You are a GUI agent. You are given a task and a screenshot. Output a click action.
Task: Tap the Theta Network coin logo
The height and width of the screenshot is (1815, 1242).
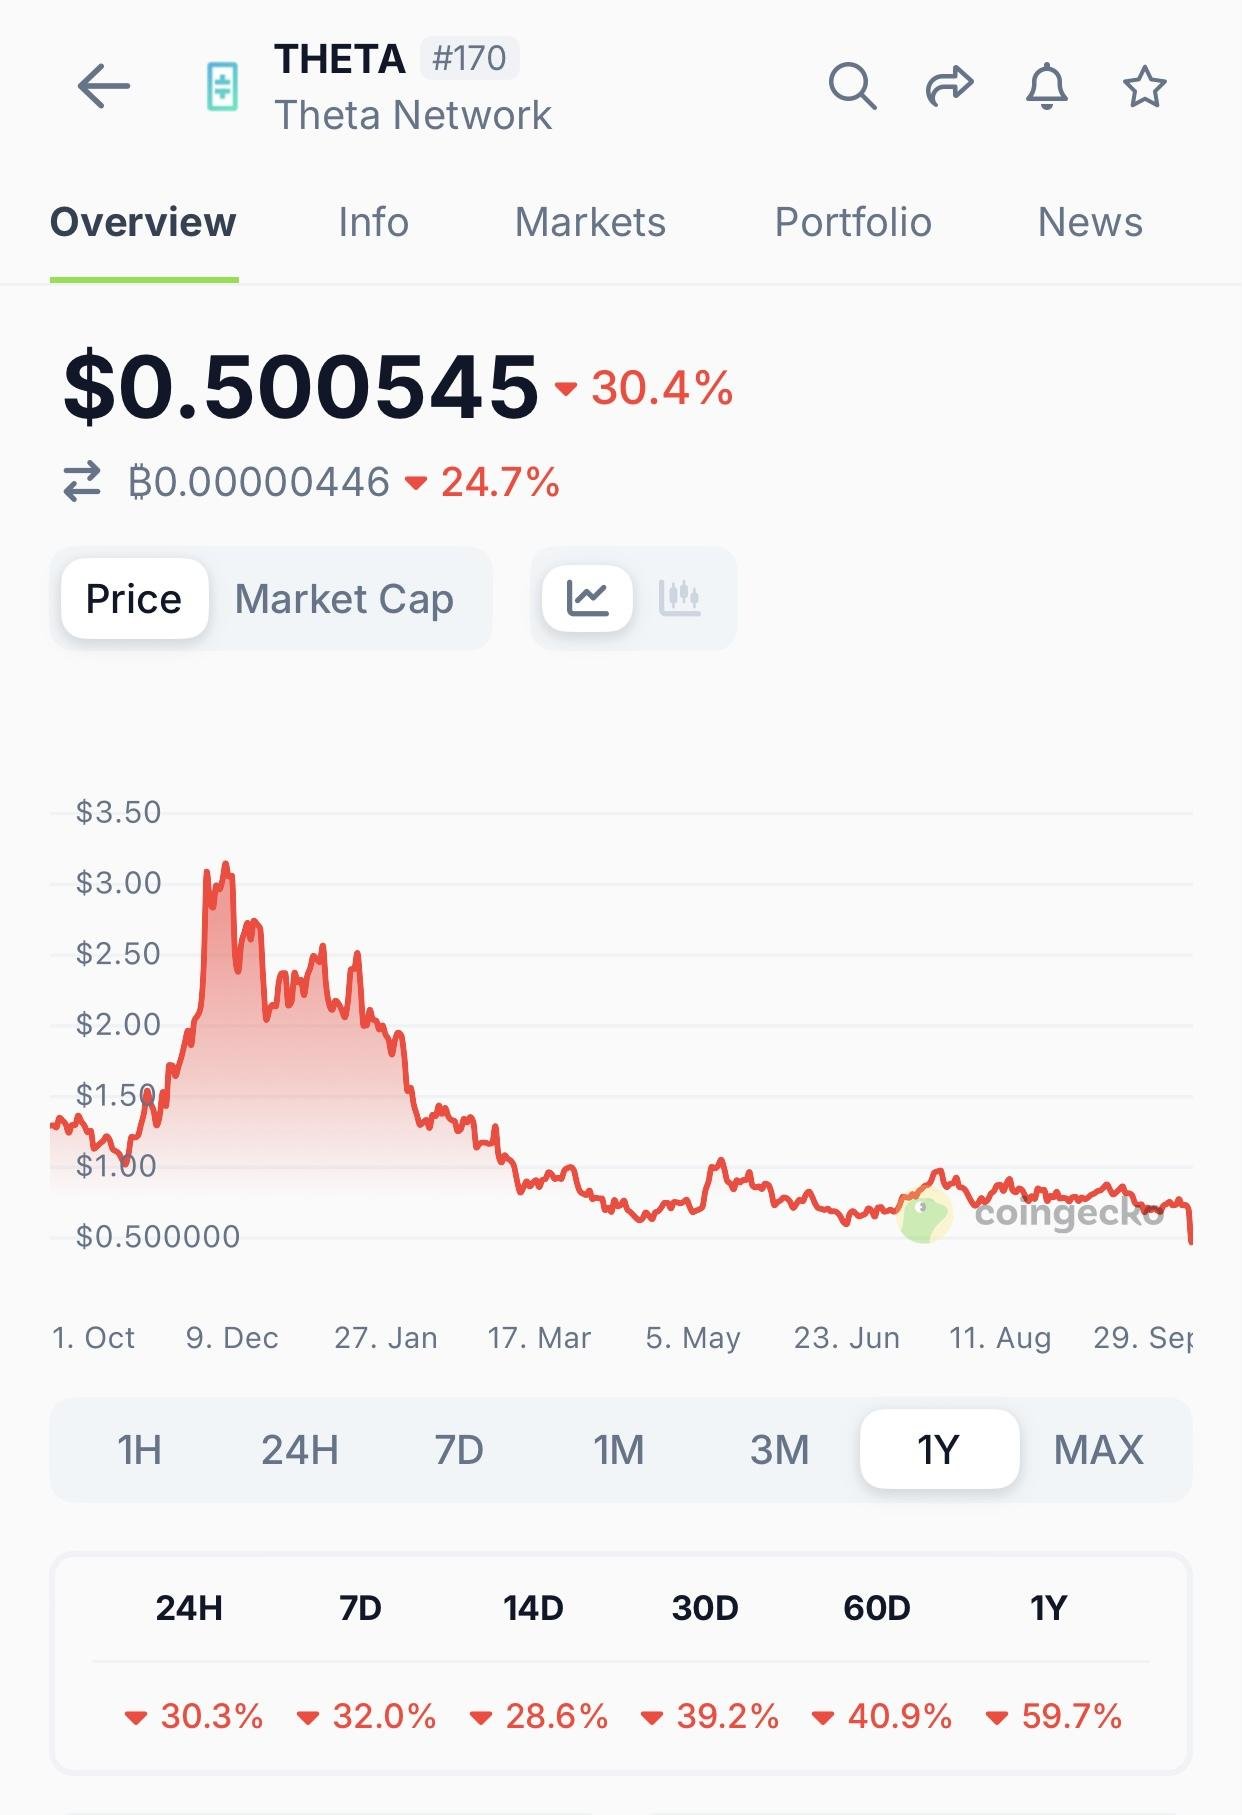(x=222, y=87)
